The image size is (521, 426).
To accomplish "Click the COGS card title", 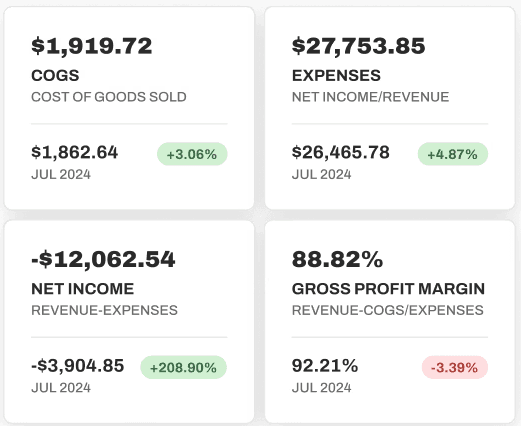I will click(55, 75).
